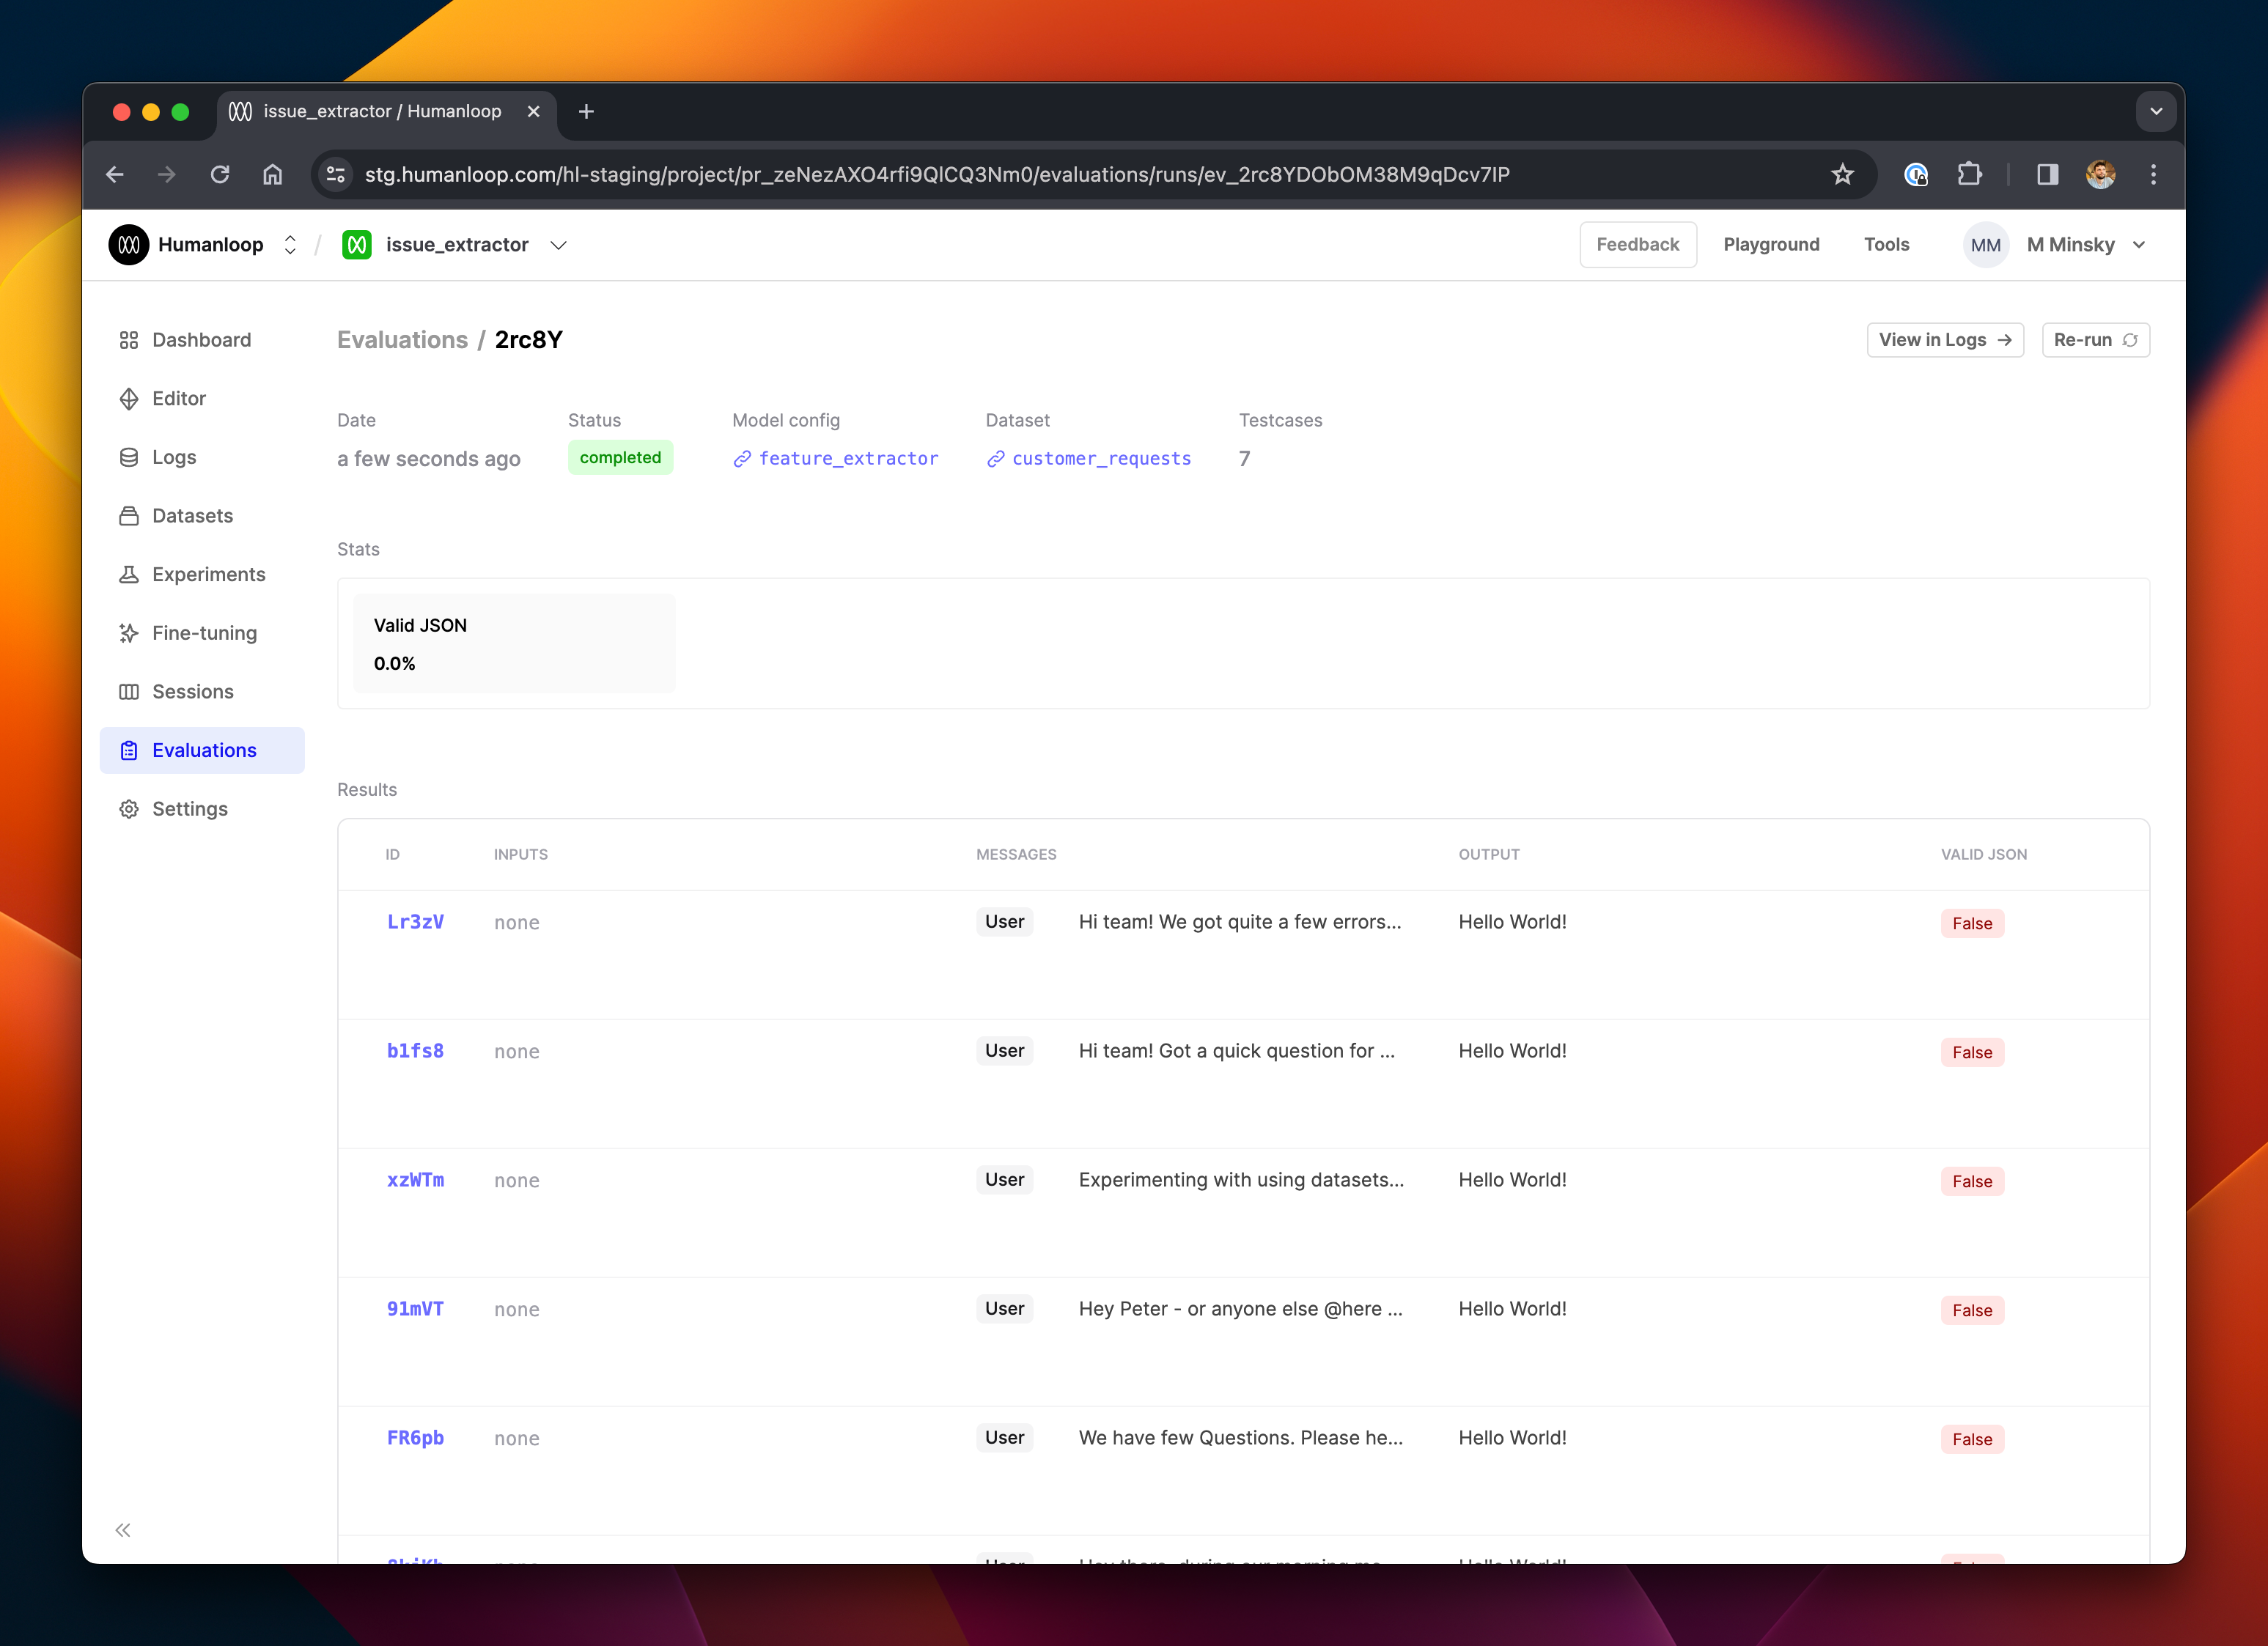Click the Humanloop logo icon

[x=129, y=245]
